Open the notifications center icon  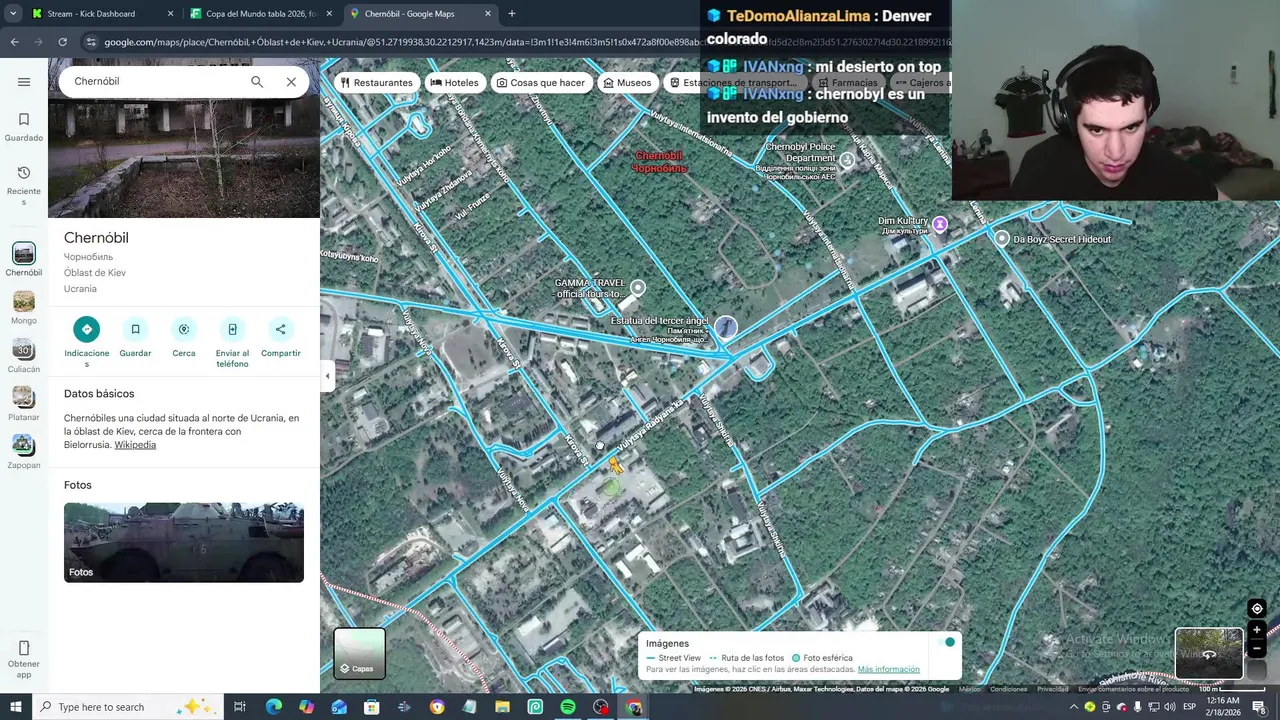coord(1259,707)
